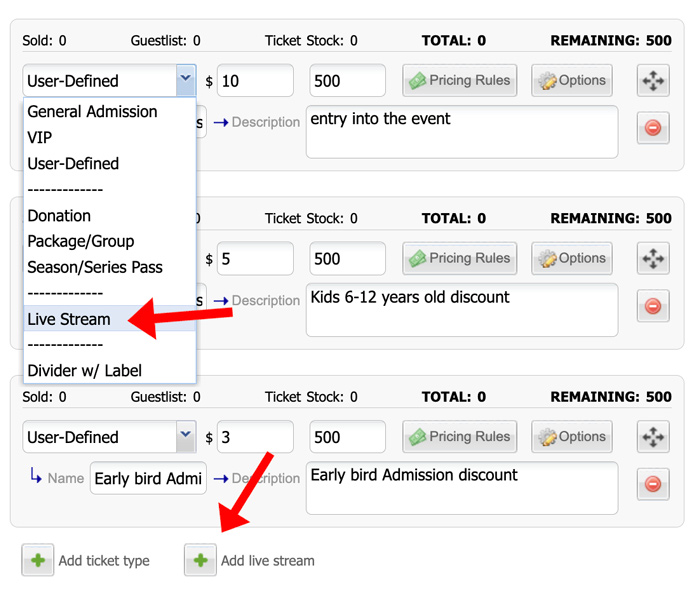
Task: Remove the 'entry into the event' ticket
Action: (653, 128)
